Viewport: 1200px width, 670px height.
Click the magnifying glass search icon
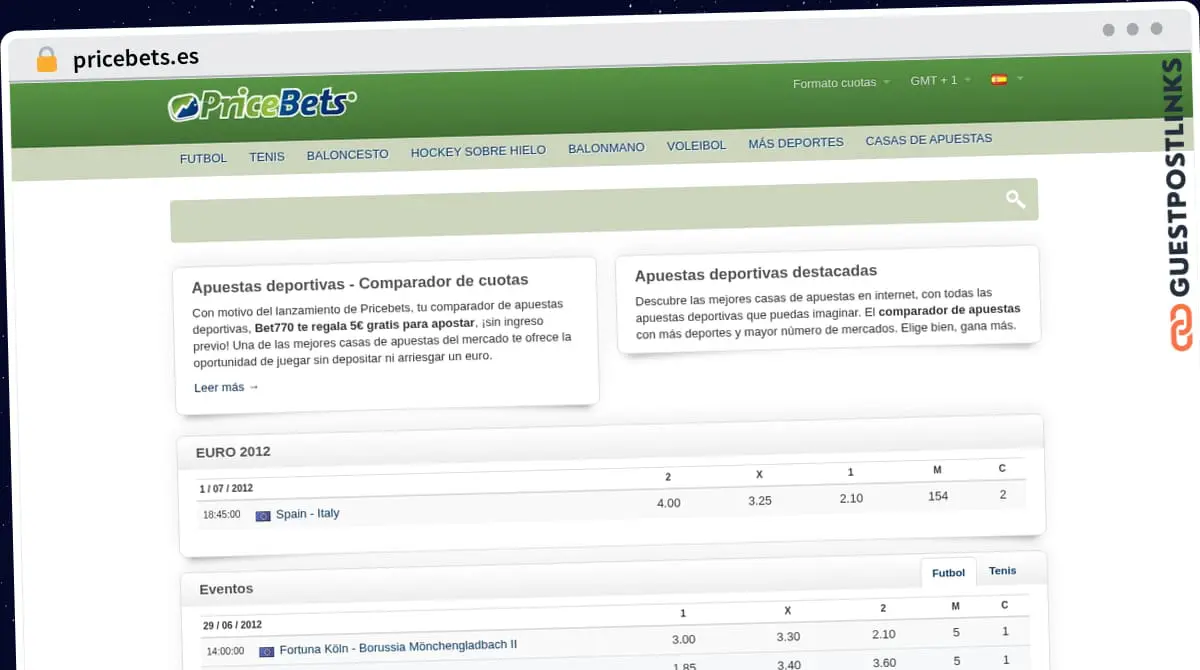(1015, 199)
